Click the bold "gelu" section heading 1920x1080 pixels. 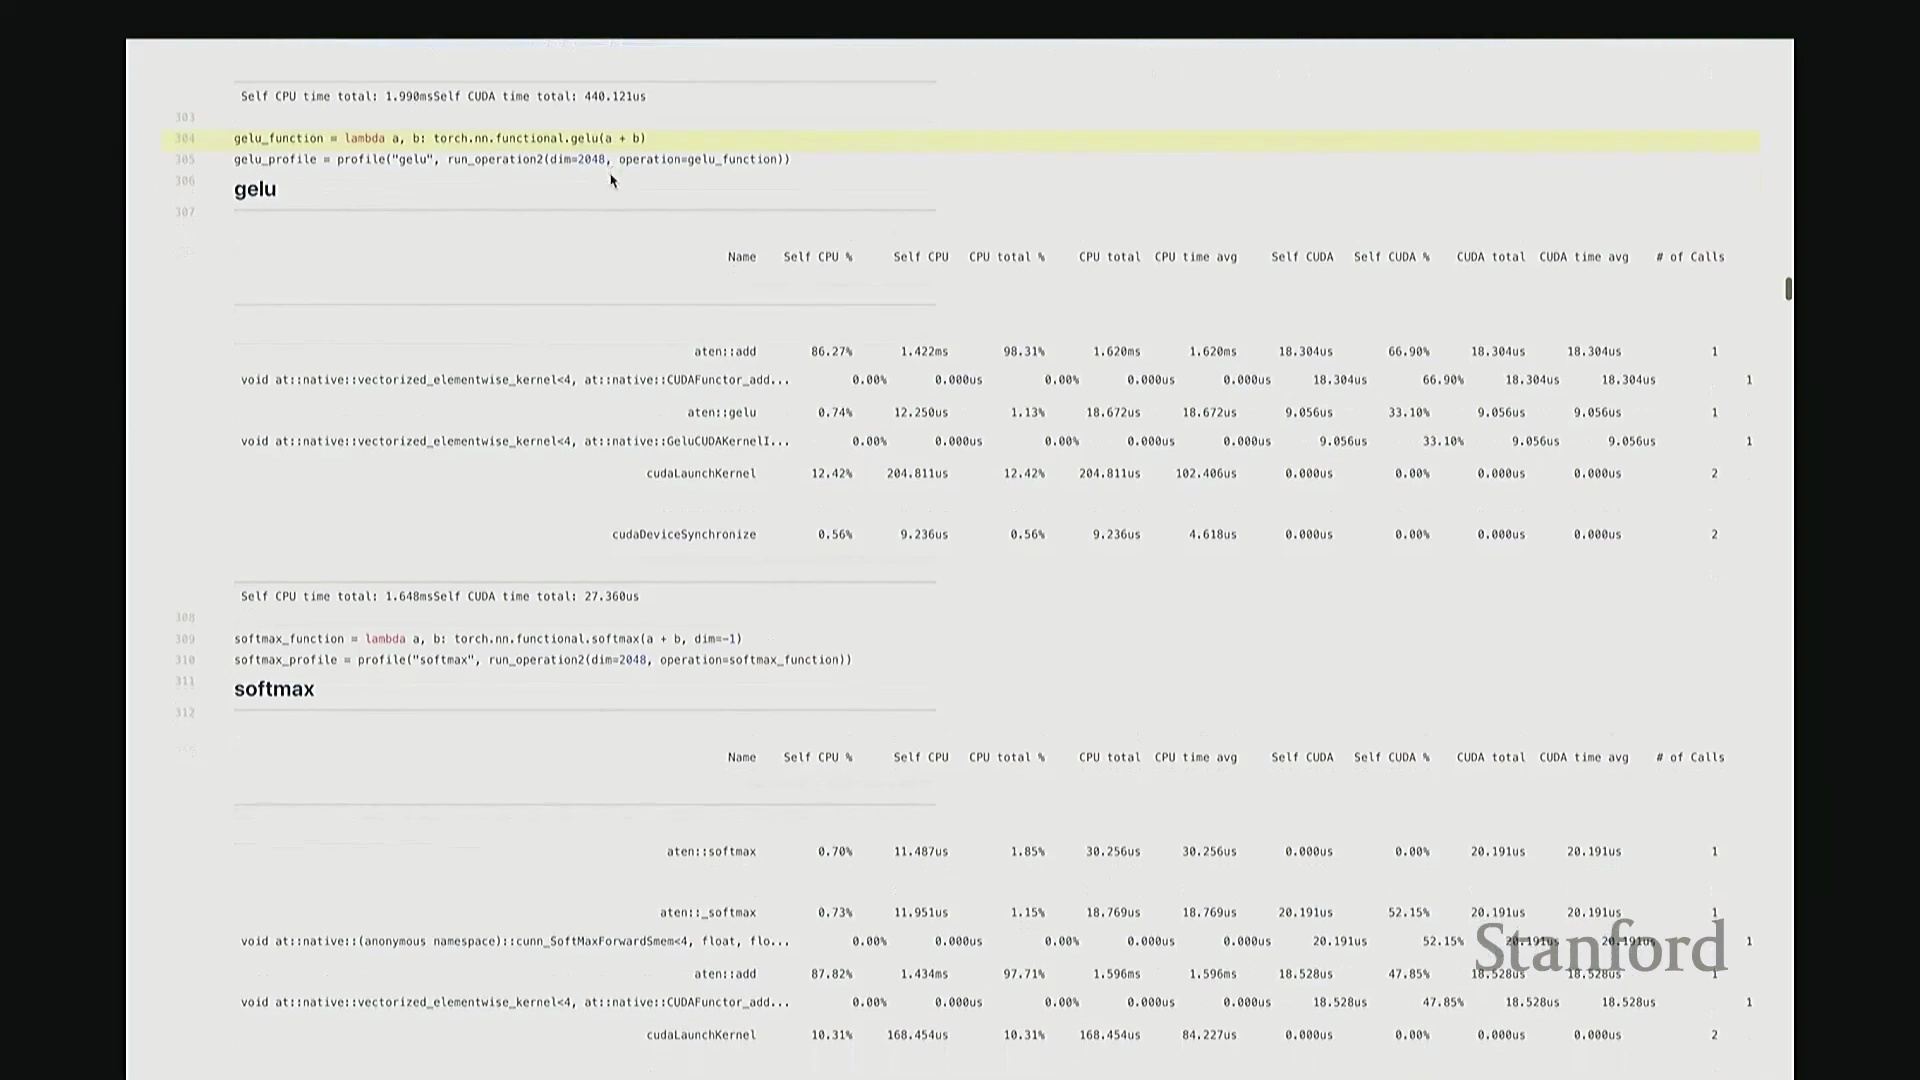[255, 190]
